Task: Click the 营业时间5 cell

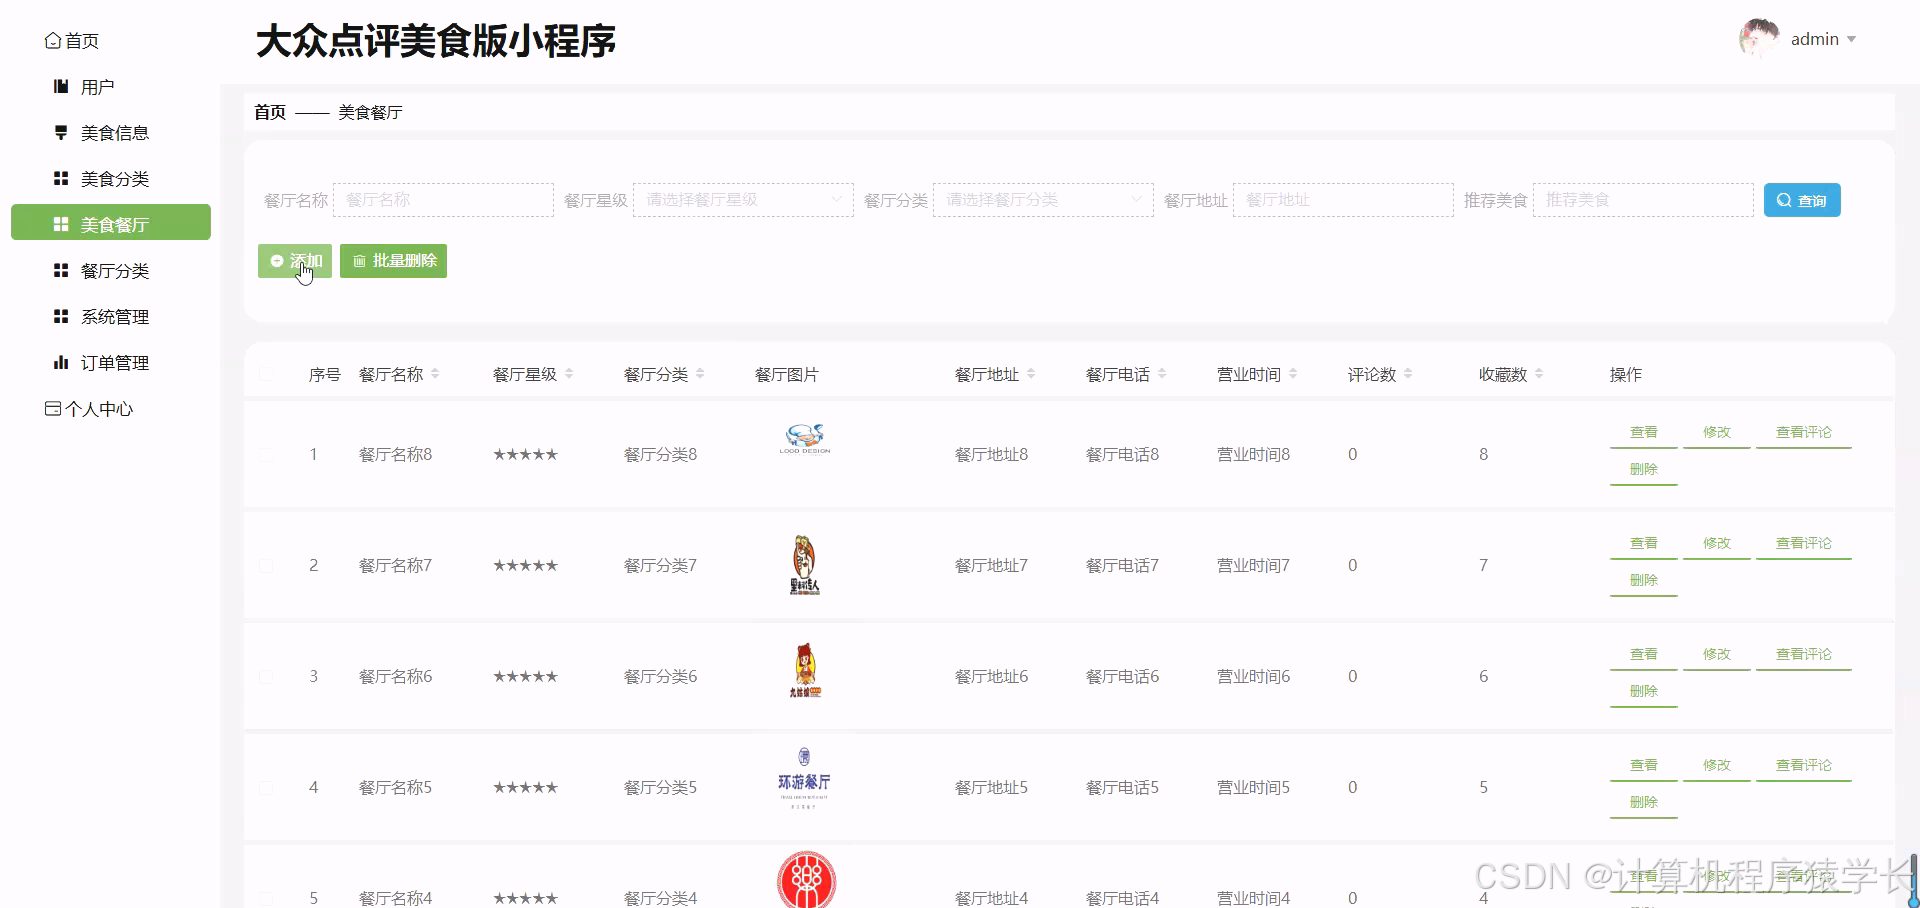Action: pos(1253,788)
